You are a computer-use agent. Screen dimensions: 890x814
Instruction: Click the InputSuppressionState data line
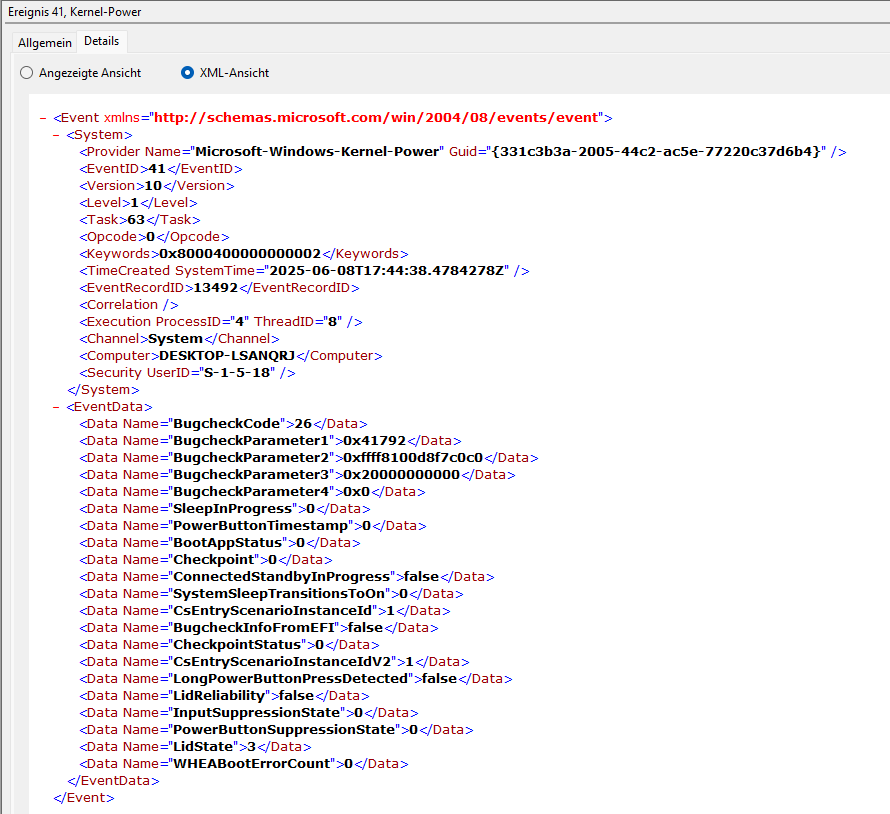[x=249, y=714]
